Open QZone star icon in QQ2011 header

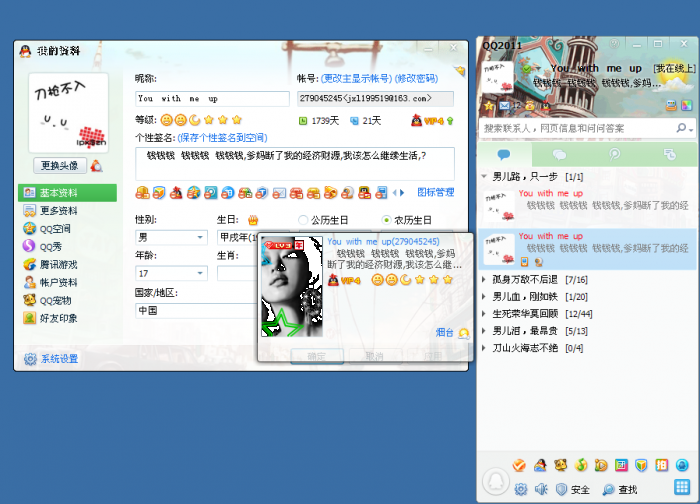pos(489,105)
